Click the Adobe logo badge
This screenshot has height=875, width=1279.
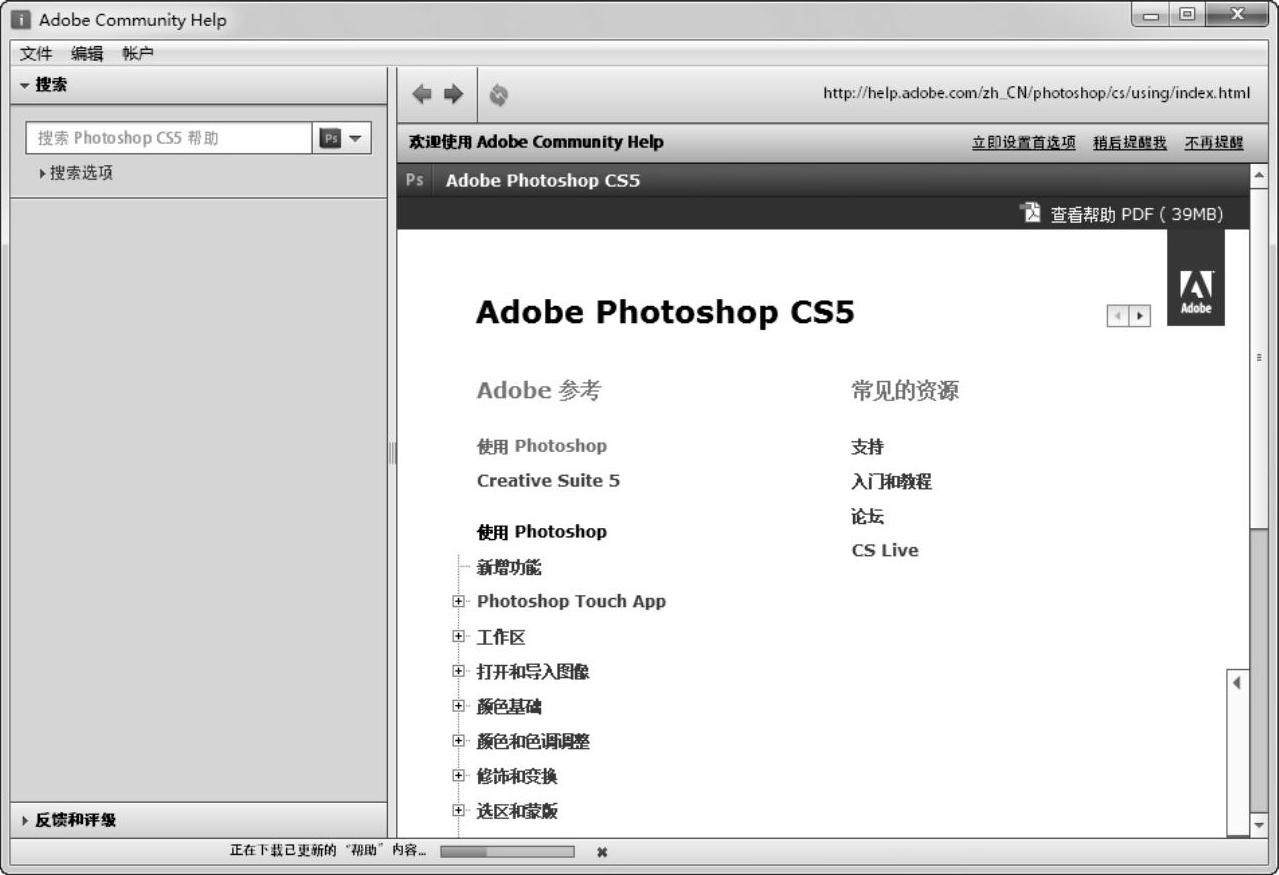pyautogui.click(x=1195, y=292)
